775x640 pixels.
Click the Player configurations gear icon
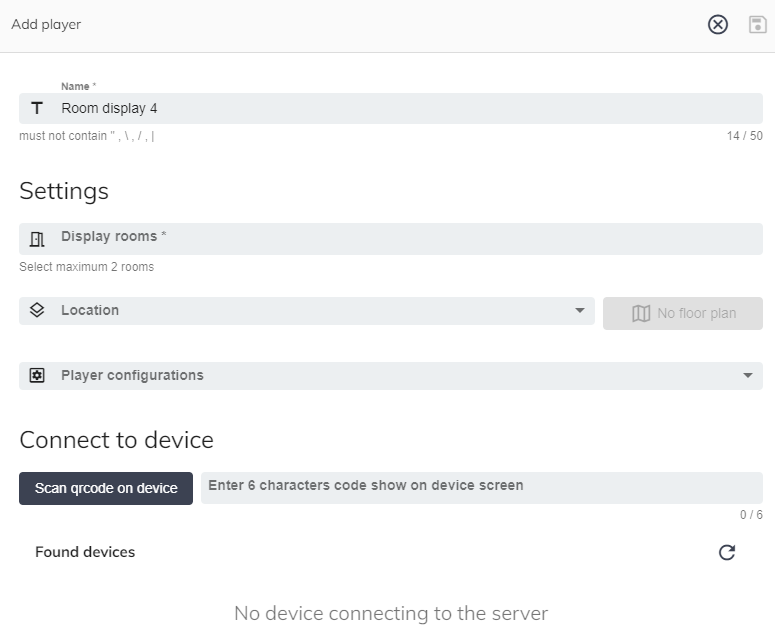pos(37,376)
